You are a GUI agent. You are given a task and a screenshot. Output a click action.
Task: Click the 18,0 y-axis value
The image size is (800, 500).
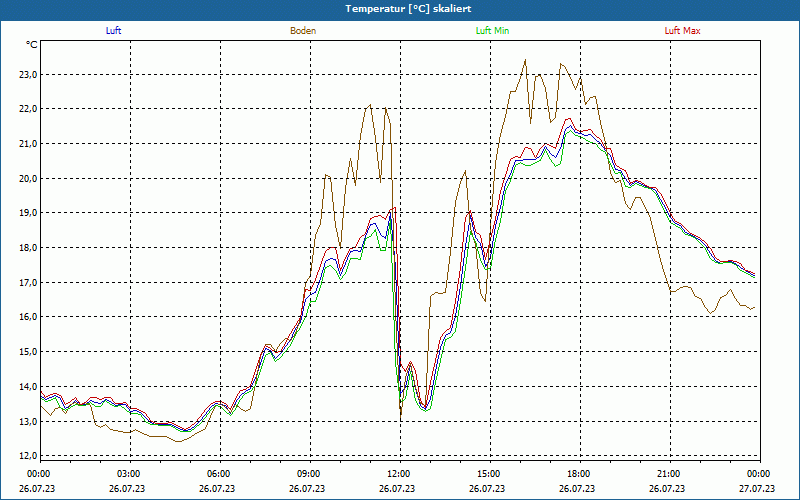coord(29,248)
